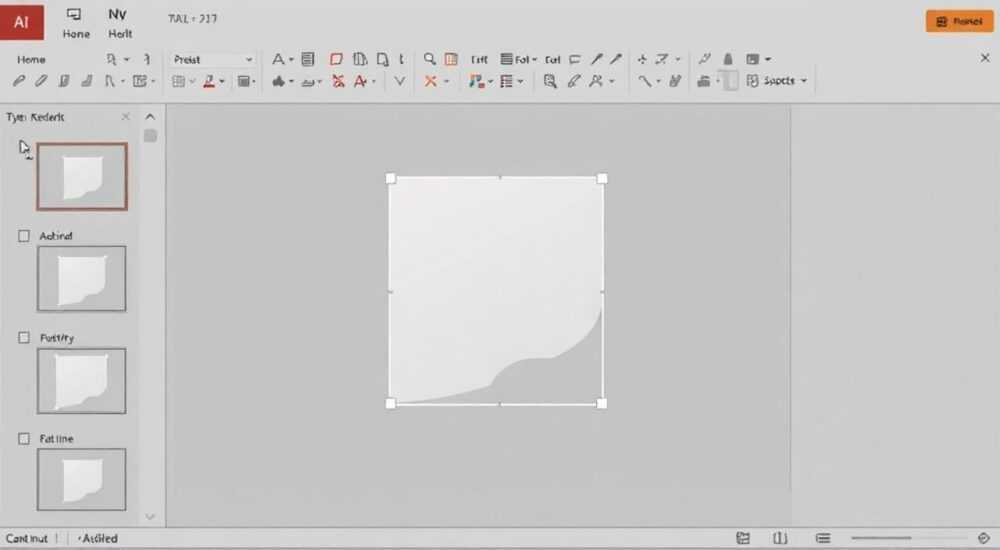The image size is (1000, 550).
Task: Click the side panel scrollbar thumb
Action: coord(151,135)
